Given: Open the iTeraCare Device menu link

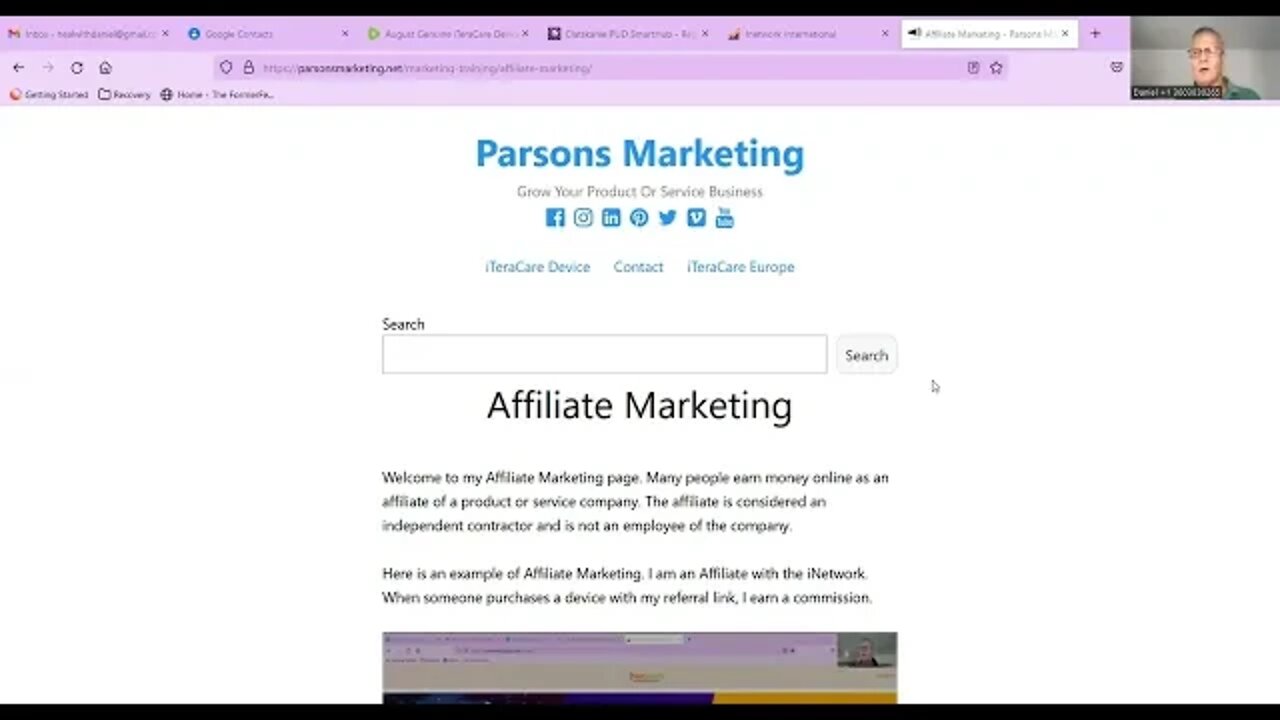Looking at the screenshot, I should (538, 267).
